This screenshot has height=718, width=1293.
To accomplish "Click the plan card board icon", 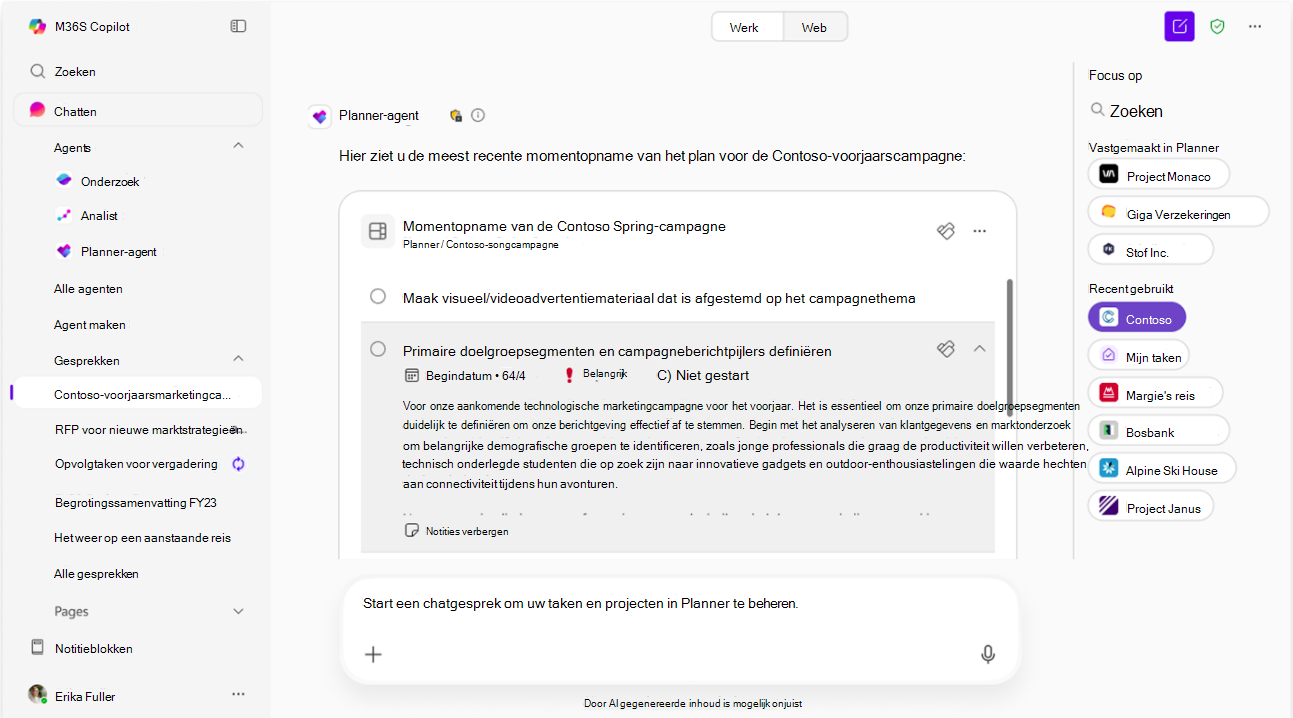I will (x=377, y=231).
